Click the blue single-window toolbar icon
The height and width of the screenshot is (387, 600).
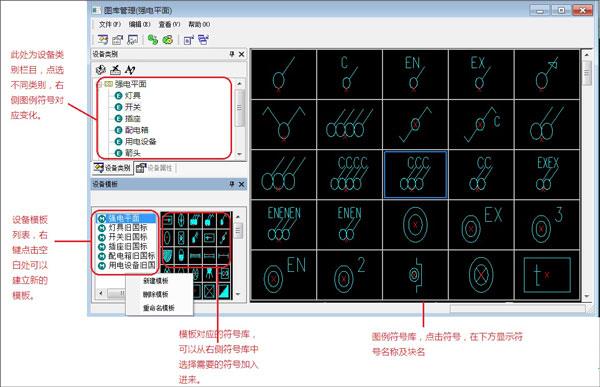point(188,39)
